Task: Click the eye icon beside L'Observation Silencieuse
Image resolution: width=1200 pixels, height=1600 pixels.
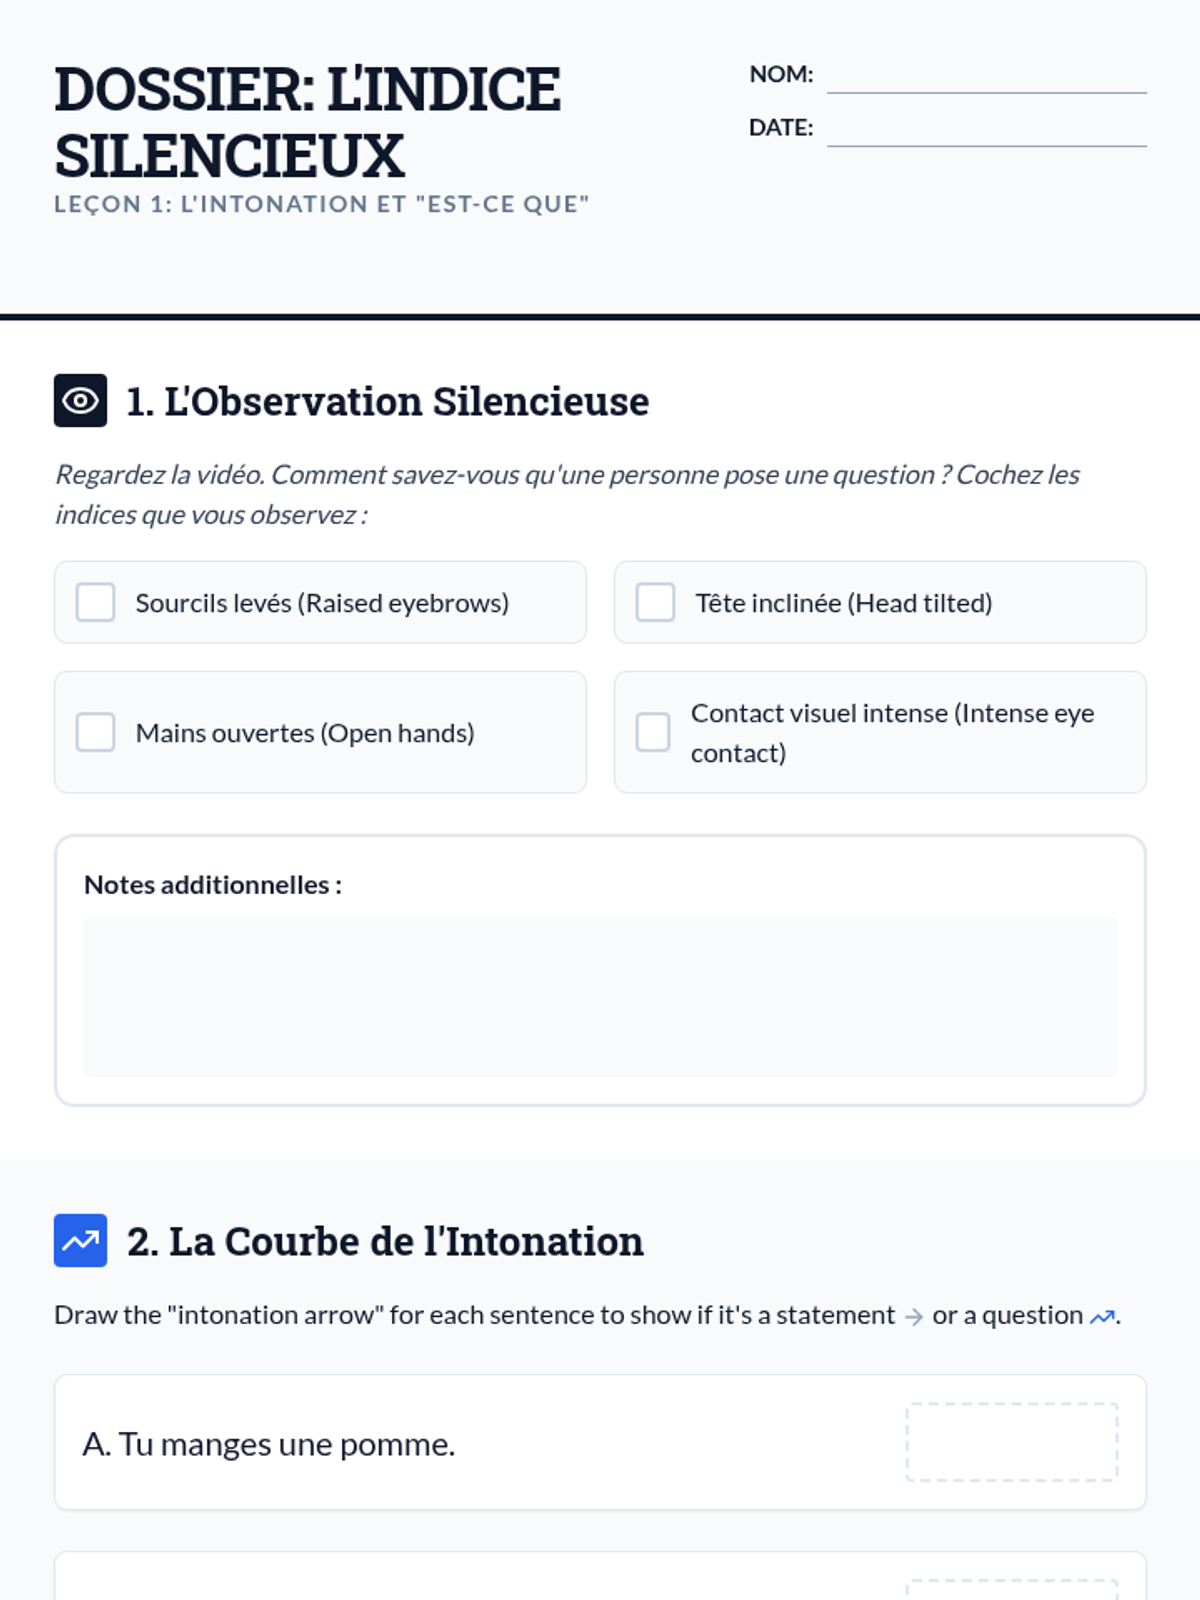Action: [80, 401]
